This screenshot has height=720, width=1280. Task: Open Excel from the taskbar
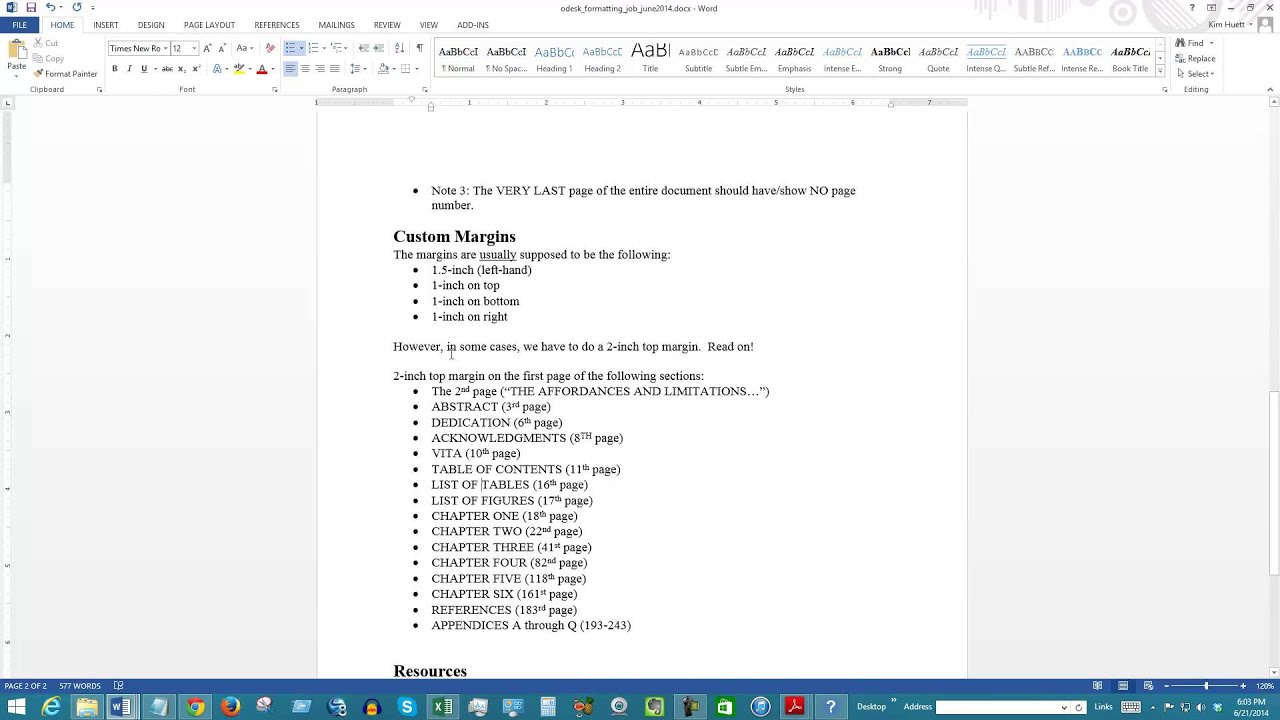[x=442, y=707]
